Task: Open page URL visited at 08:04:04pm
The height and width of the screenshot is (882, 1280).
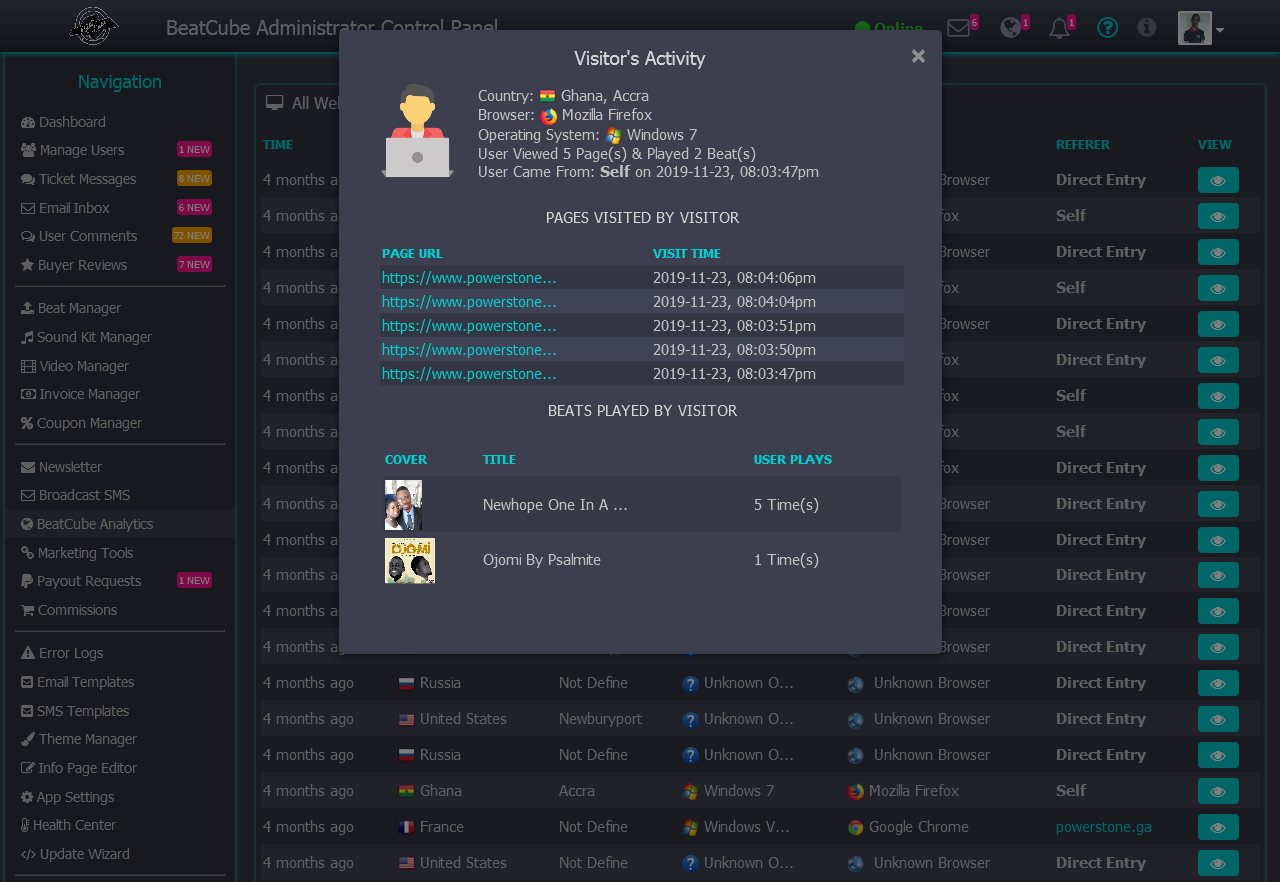Action: (469, 301)
